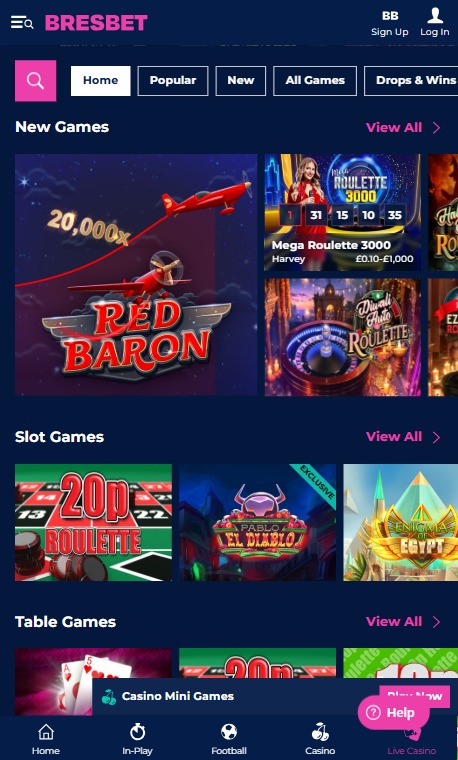This screenshot has width=458, height=760.
Task: Open Casino cherries icon in bottom bar
Action: click(320, 731)
